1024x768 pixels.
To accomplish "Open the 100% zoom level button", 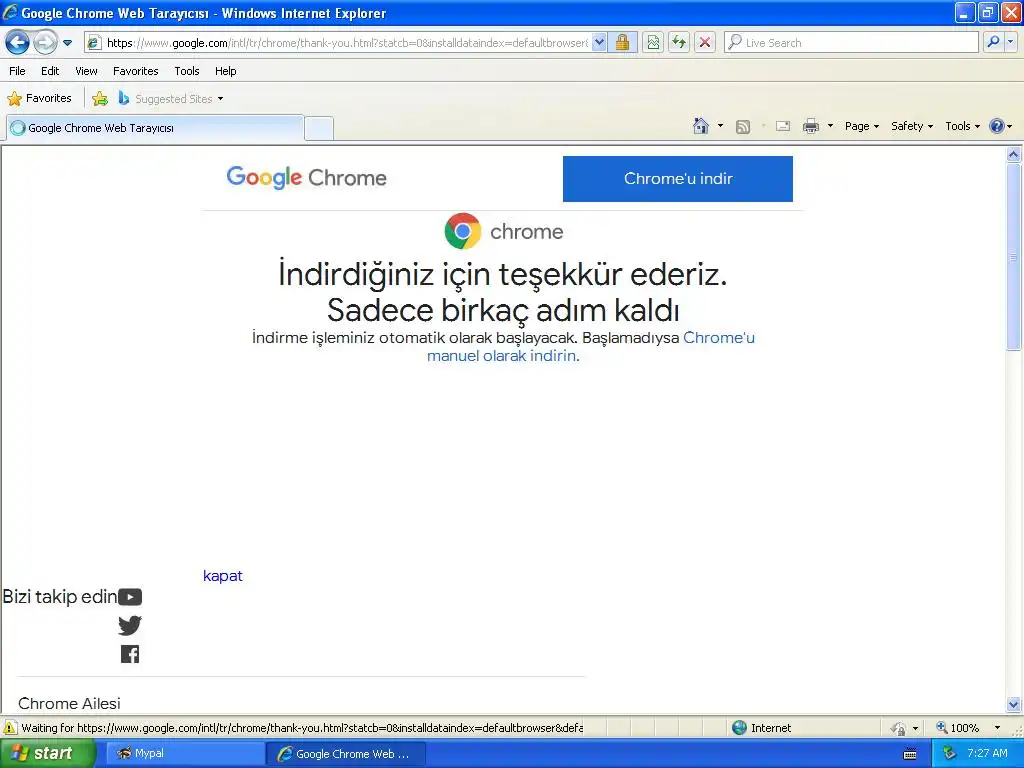I will pyautogui.click(x=958, y=728).
